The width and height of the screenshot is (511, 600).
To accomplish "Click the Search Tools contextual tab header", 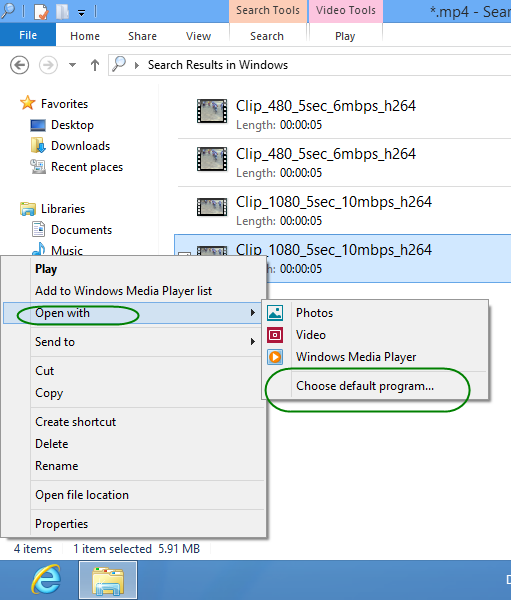I will coord(268,11).
